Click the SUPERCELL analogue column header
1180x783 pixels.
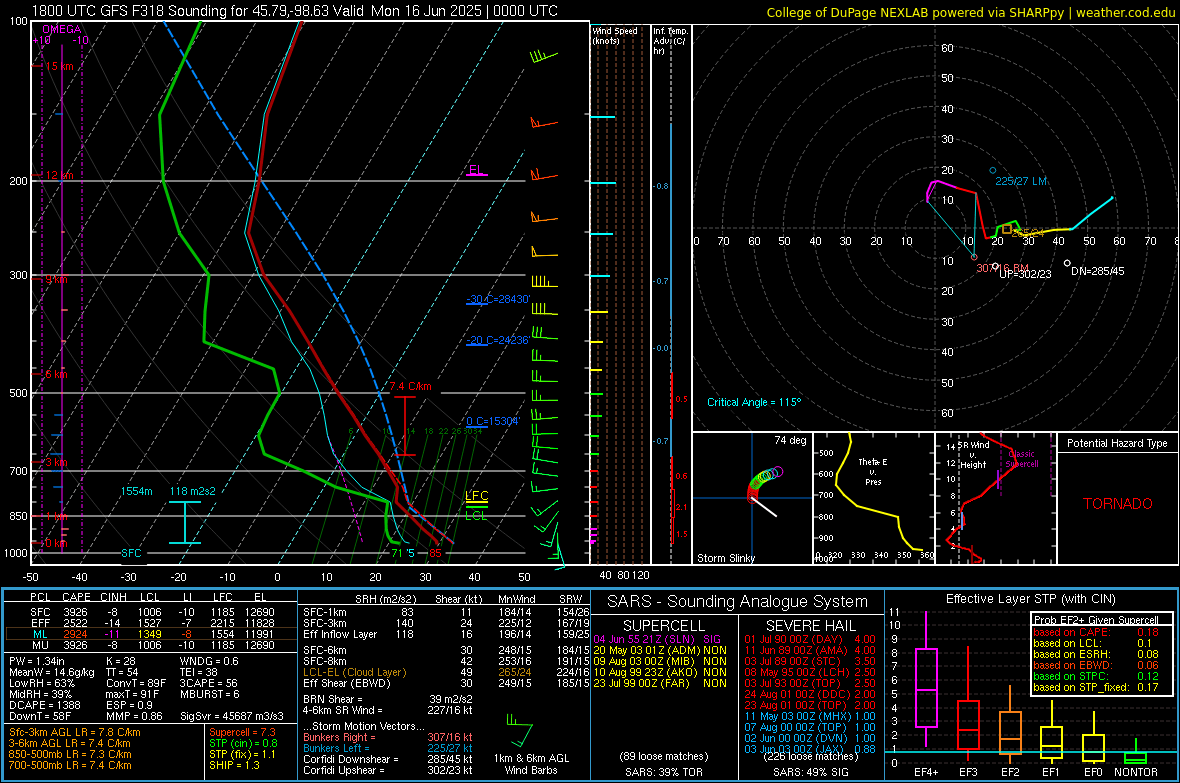[664, 626]
